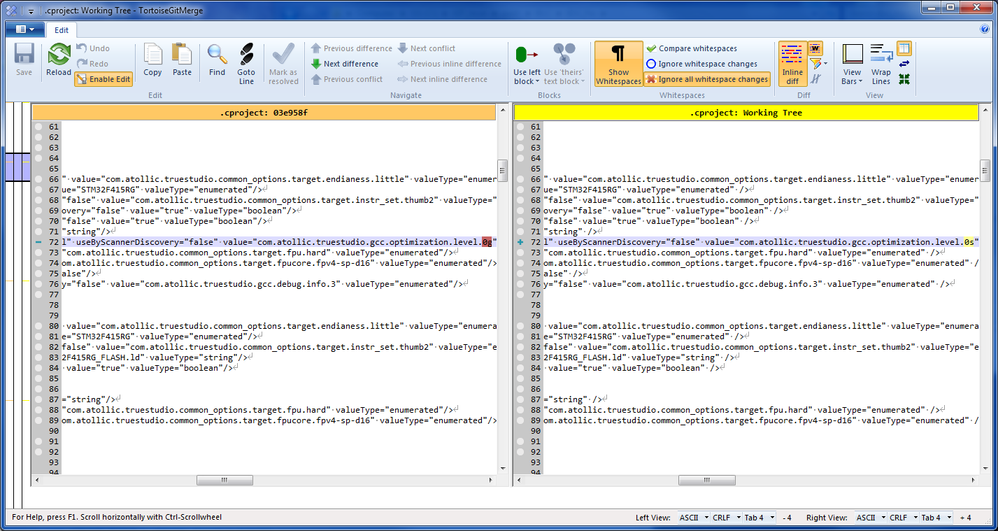Click the help question mark icon
Screen dimensions: 998x531
tap(986, 29)
